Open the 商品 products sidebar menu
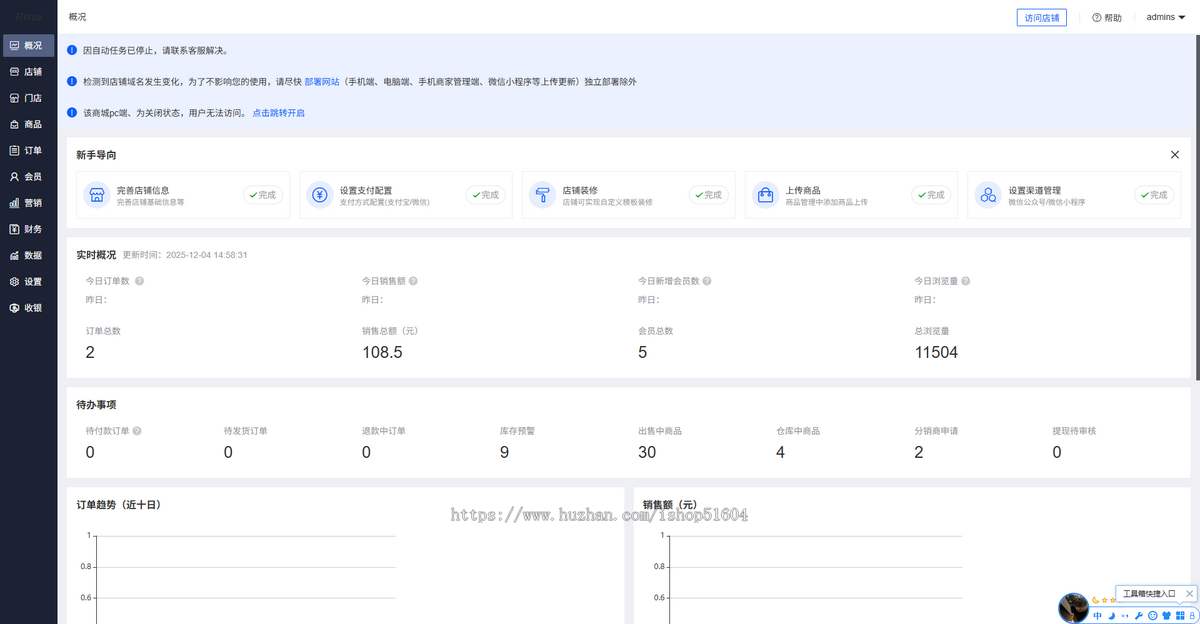The height and width of the screenshot is (624, 1200). click(28, 124)
